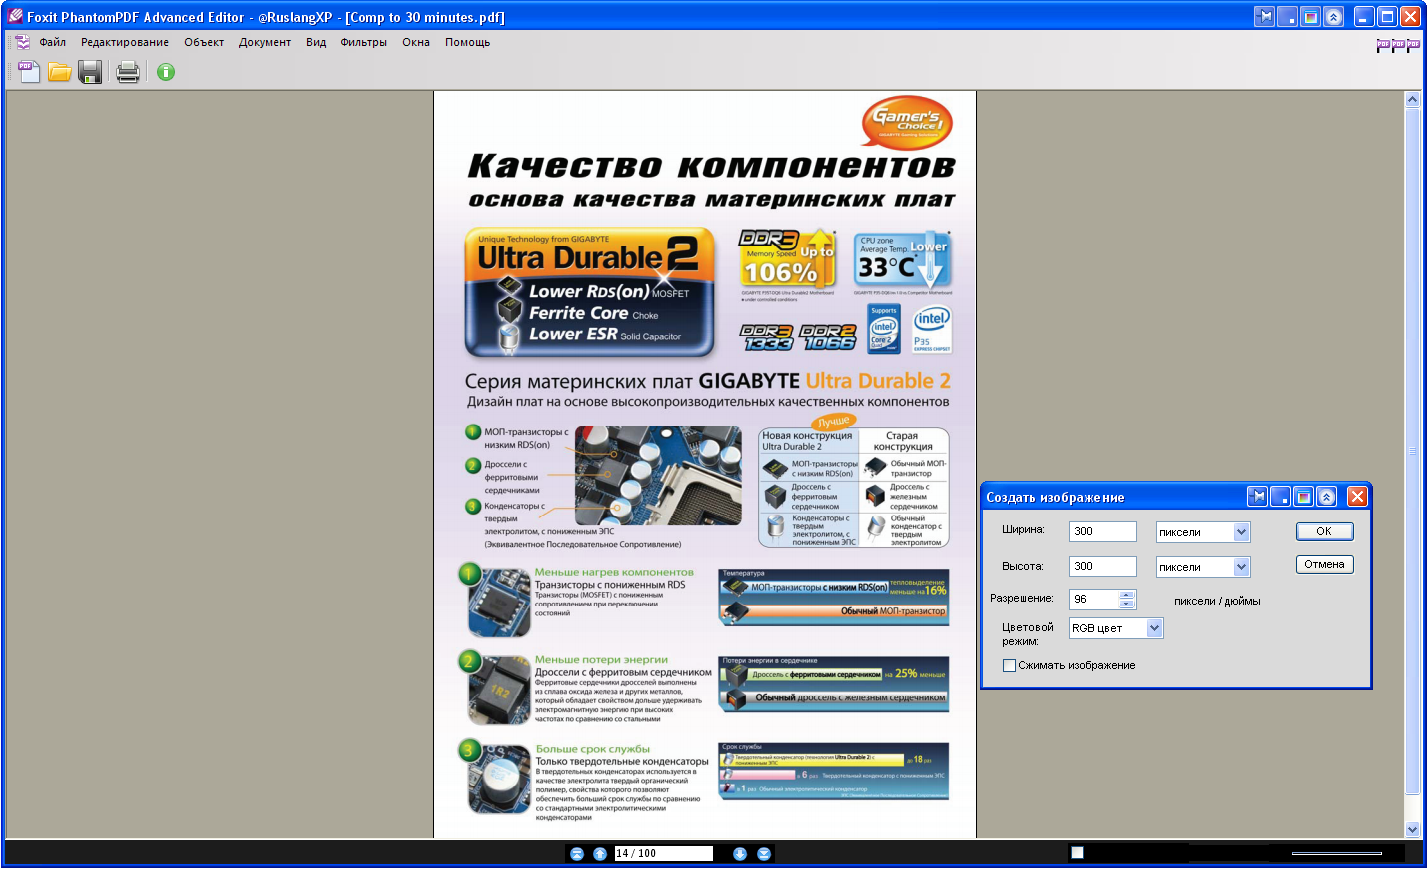Increase Разрешение with the stepper up arrow
The width and height of the screenshot is (1427, 869).
(1127, 595)
